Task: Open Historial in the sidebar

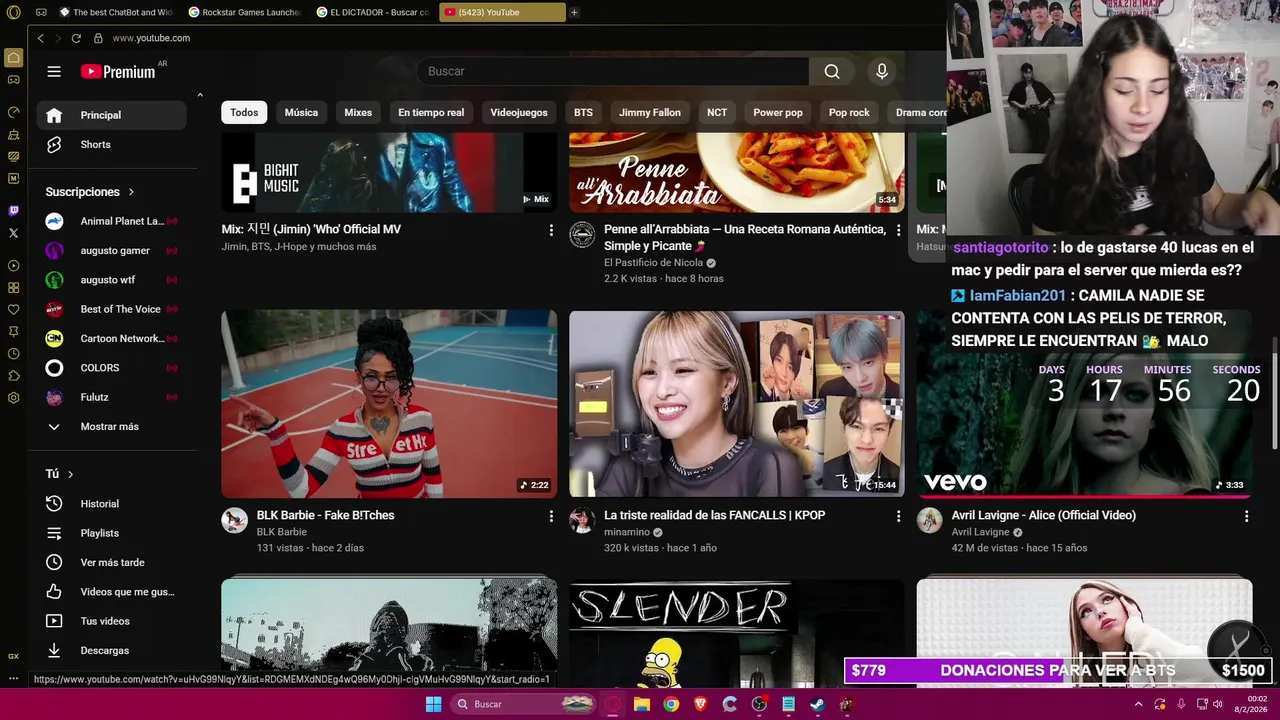Action: click(x=112, y=504)
